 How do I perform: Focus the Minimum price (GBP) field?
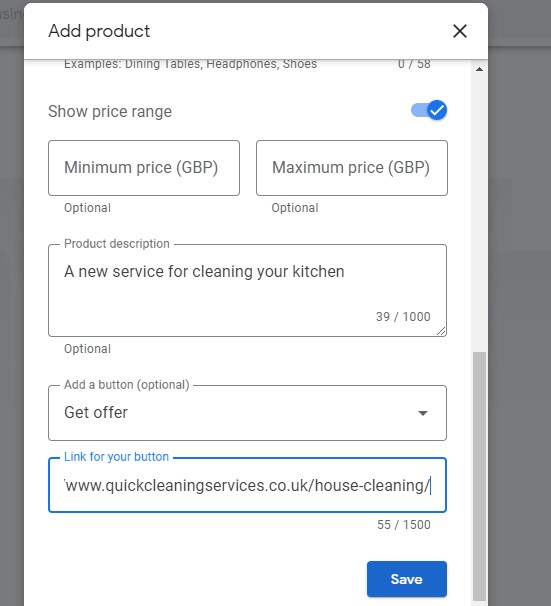click(144, 168)
